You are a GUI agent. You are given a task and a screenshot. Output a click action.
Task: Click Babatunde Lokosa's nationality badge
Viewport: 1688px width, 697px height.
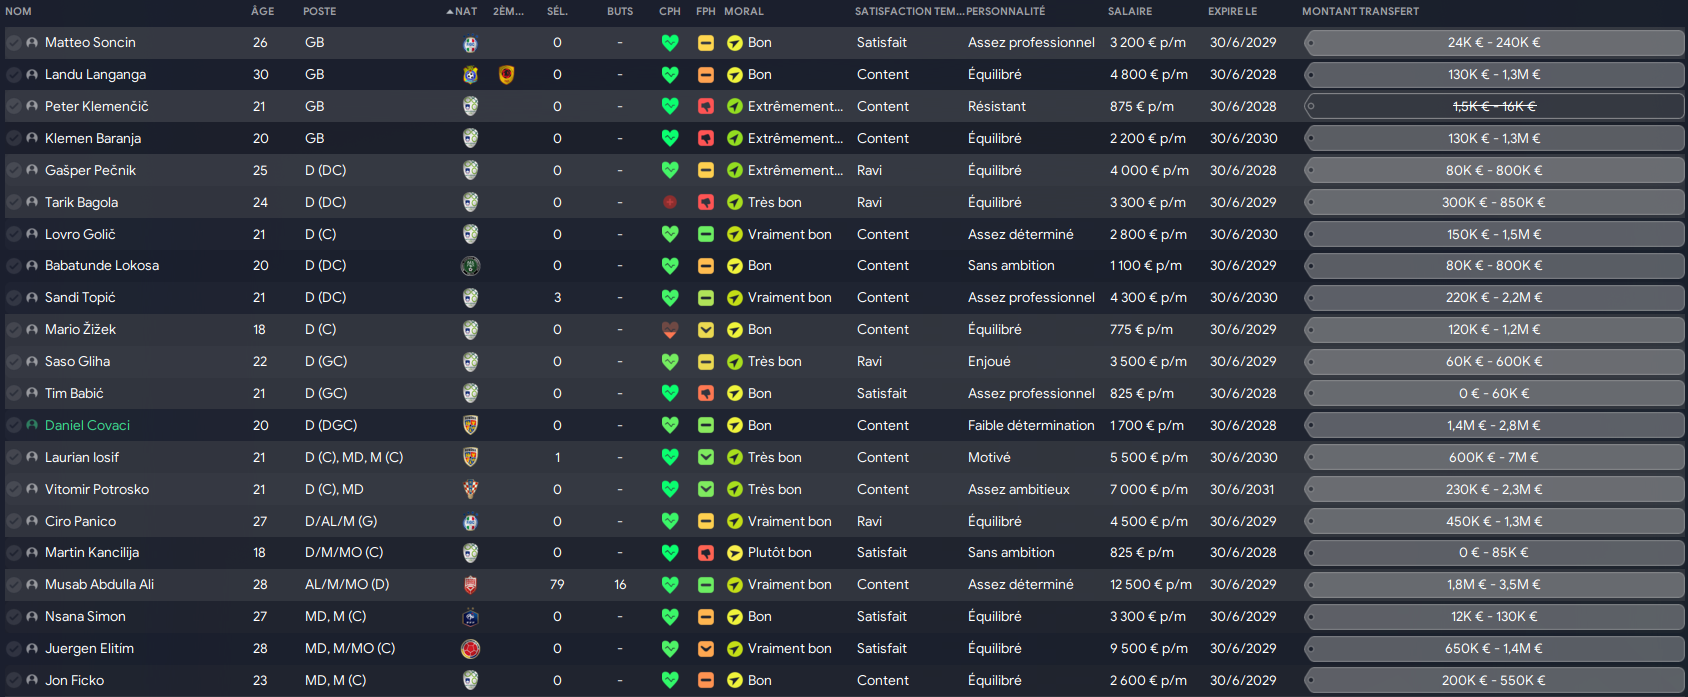(x=470, y=266)
